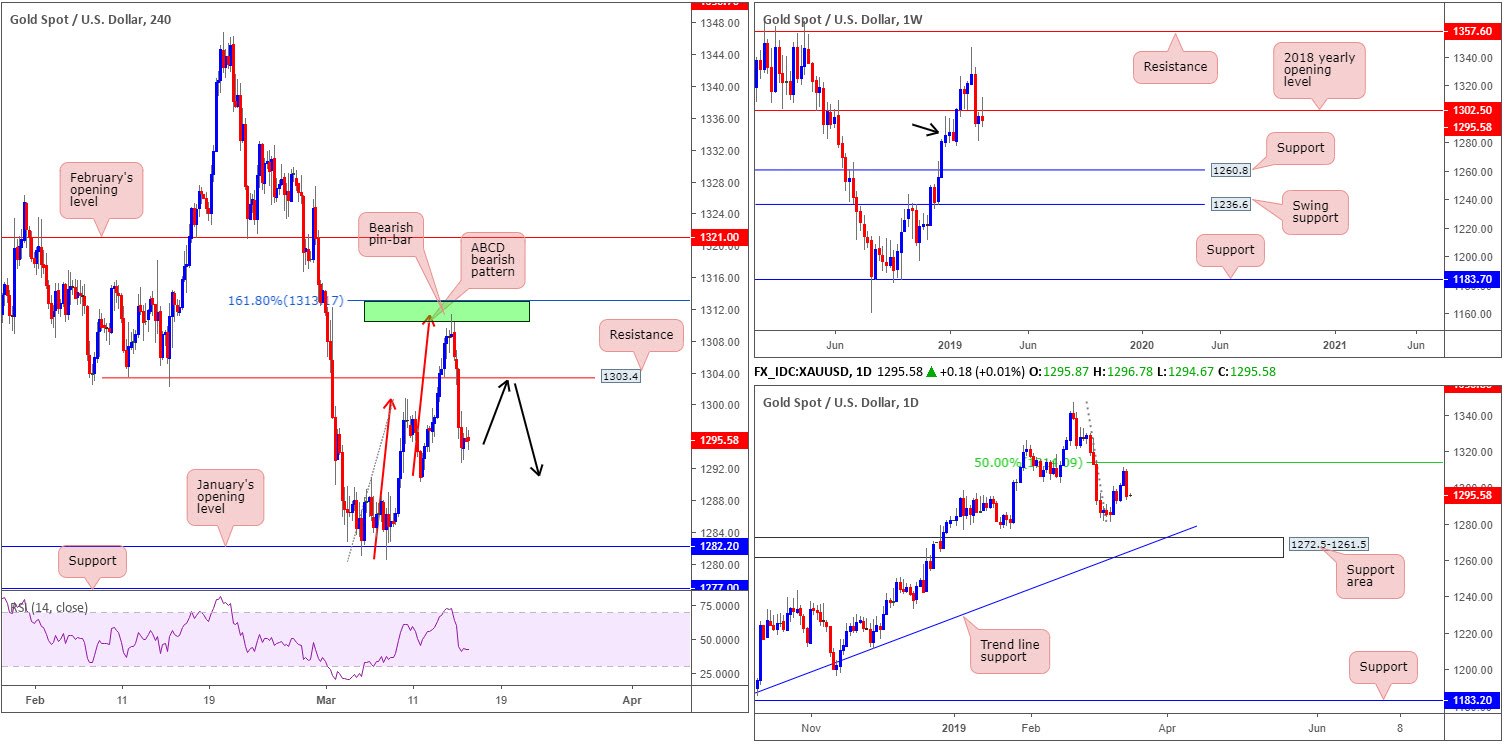Click the weekly Support callout above the 1183.70 line
Image resolution: width=1504 pixels, height=744 pixels.
coord(1230,250)
